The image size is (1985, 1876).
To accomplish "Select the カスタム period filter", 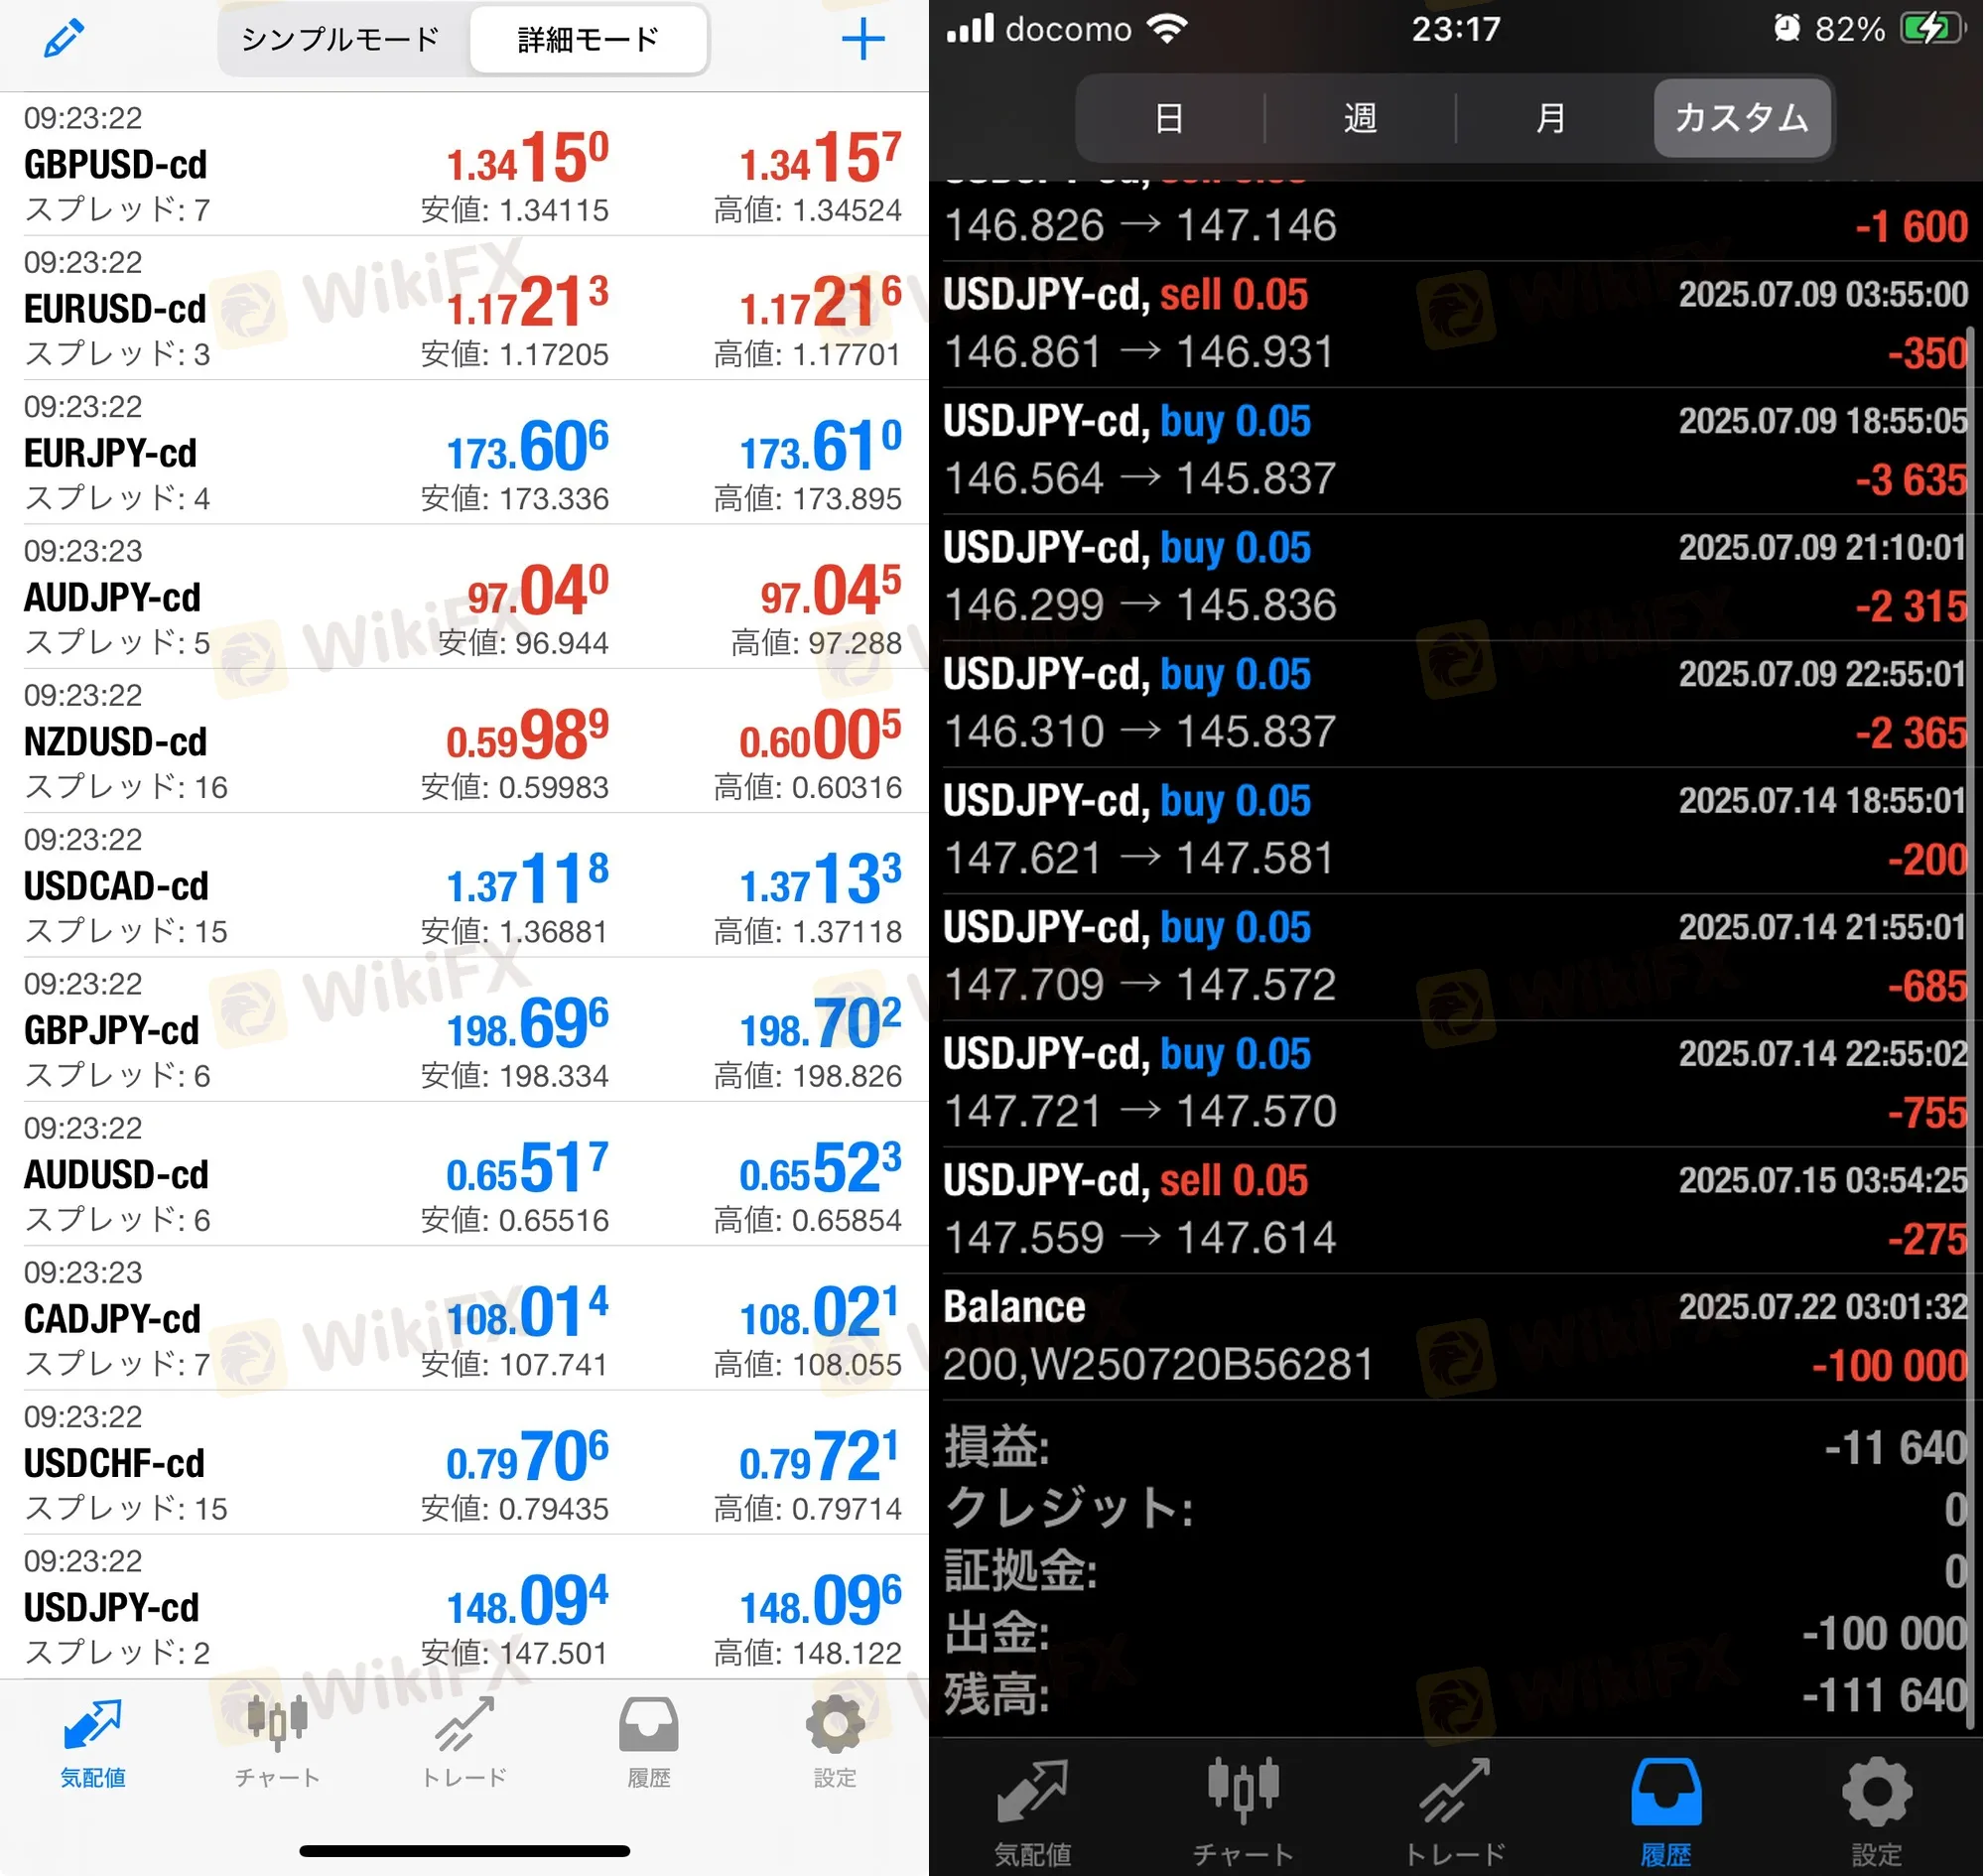I will 1743,118.
